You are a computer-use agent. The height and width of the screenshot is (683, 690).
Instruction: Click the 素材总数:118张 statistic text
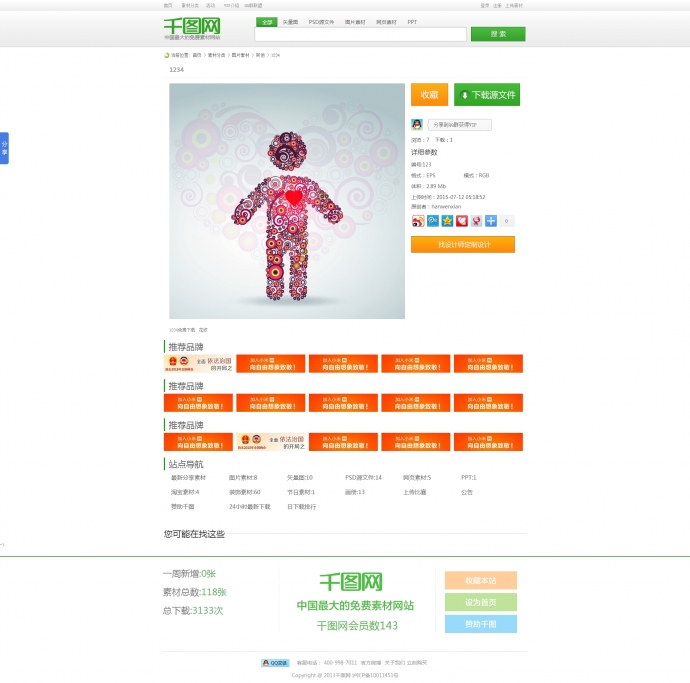tap(195, 592)
